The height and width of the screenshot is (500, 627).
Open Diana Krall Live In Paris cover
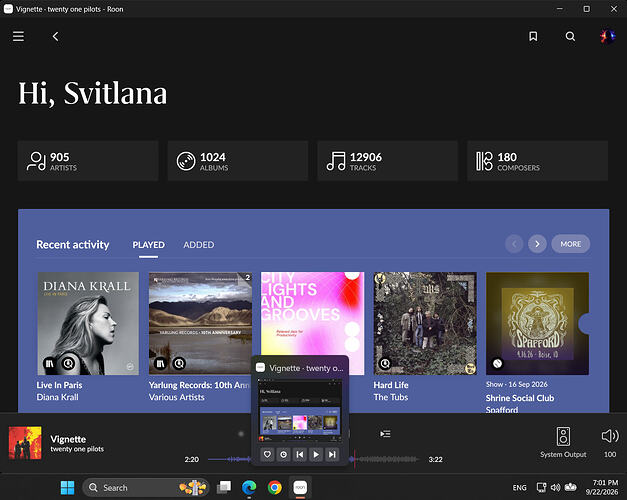[88, 324]
